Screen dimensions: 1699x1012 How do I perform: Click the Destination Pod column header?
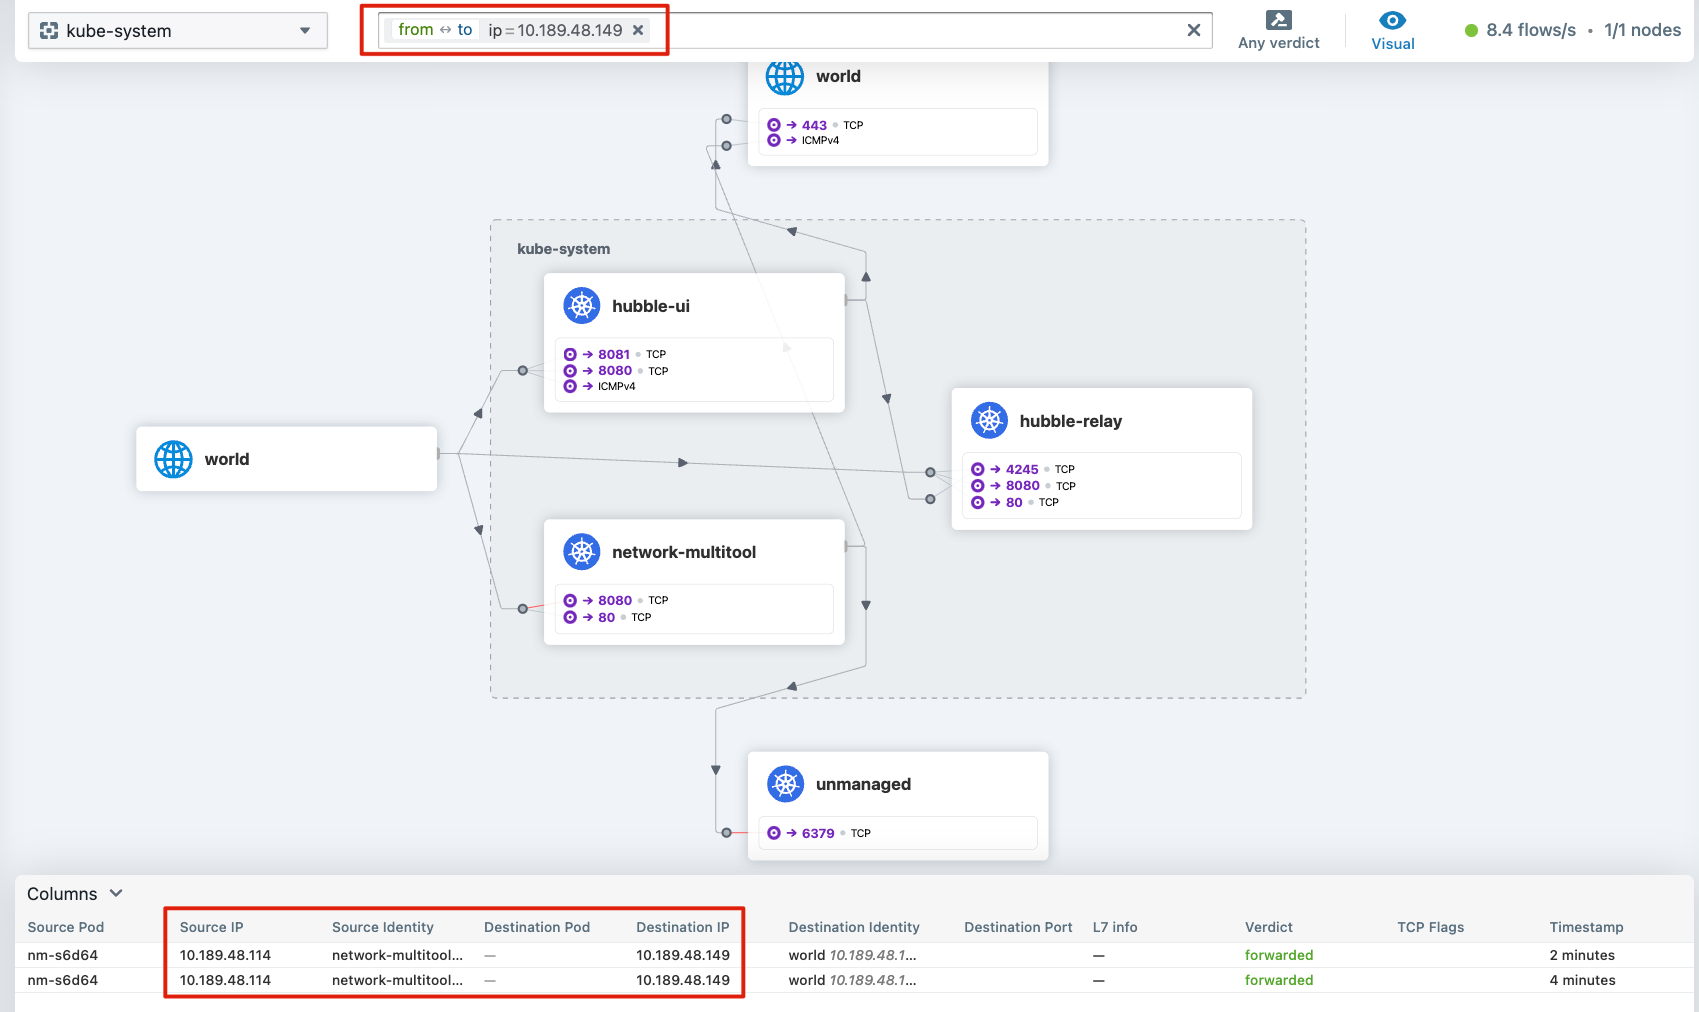[537, 927]
